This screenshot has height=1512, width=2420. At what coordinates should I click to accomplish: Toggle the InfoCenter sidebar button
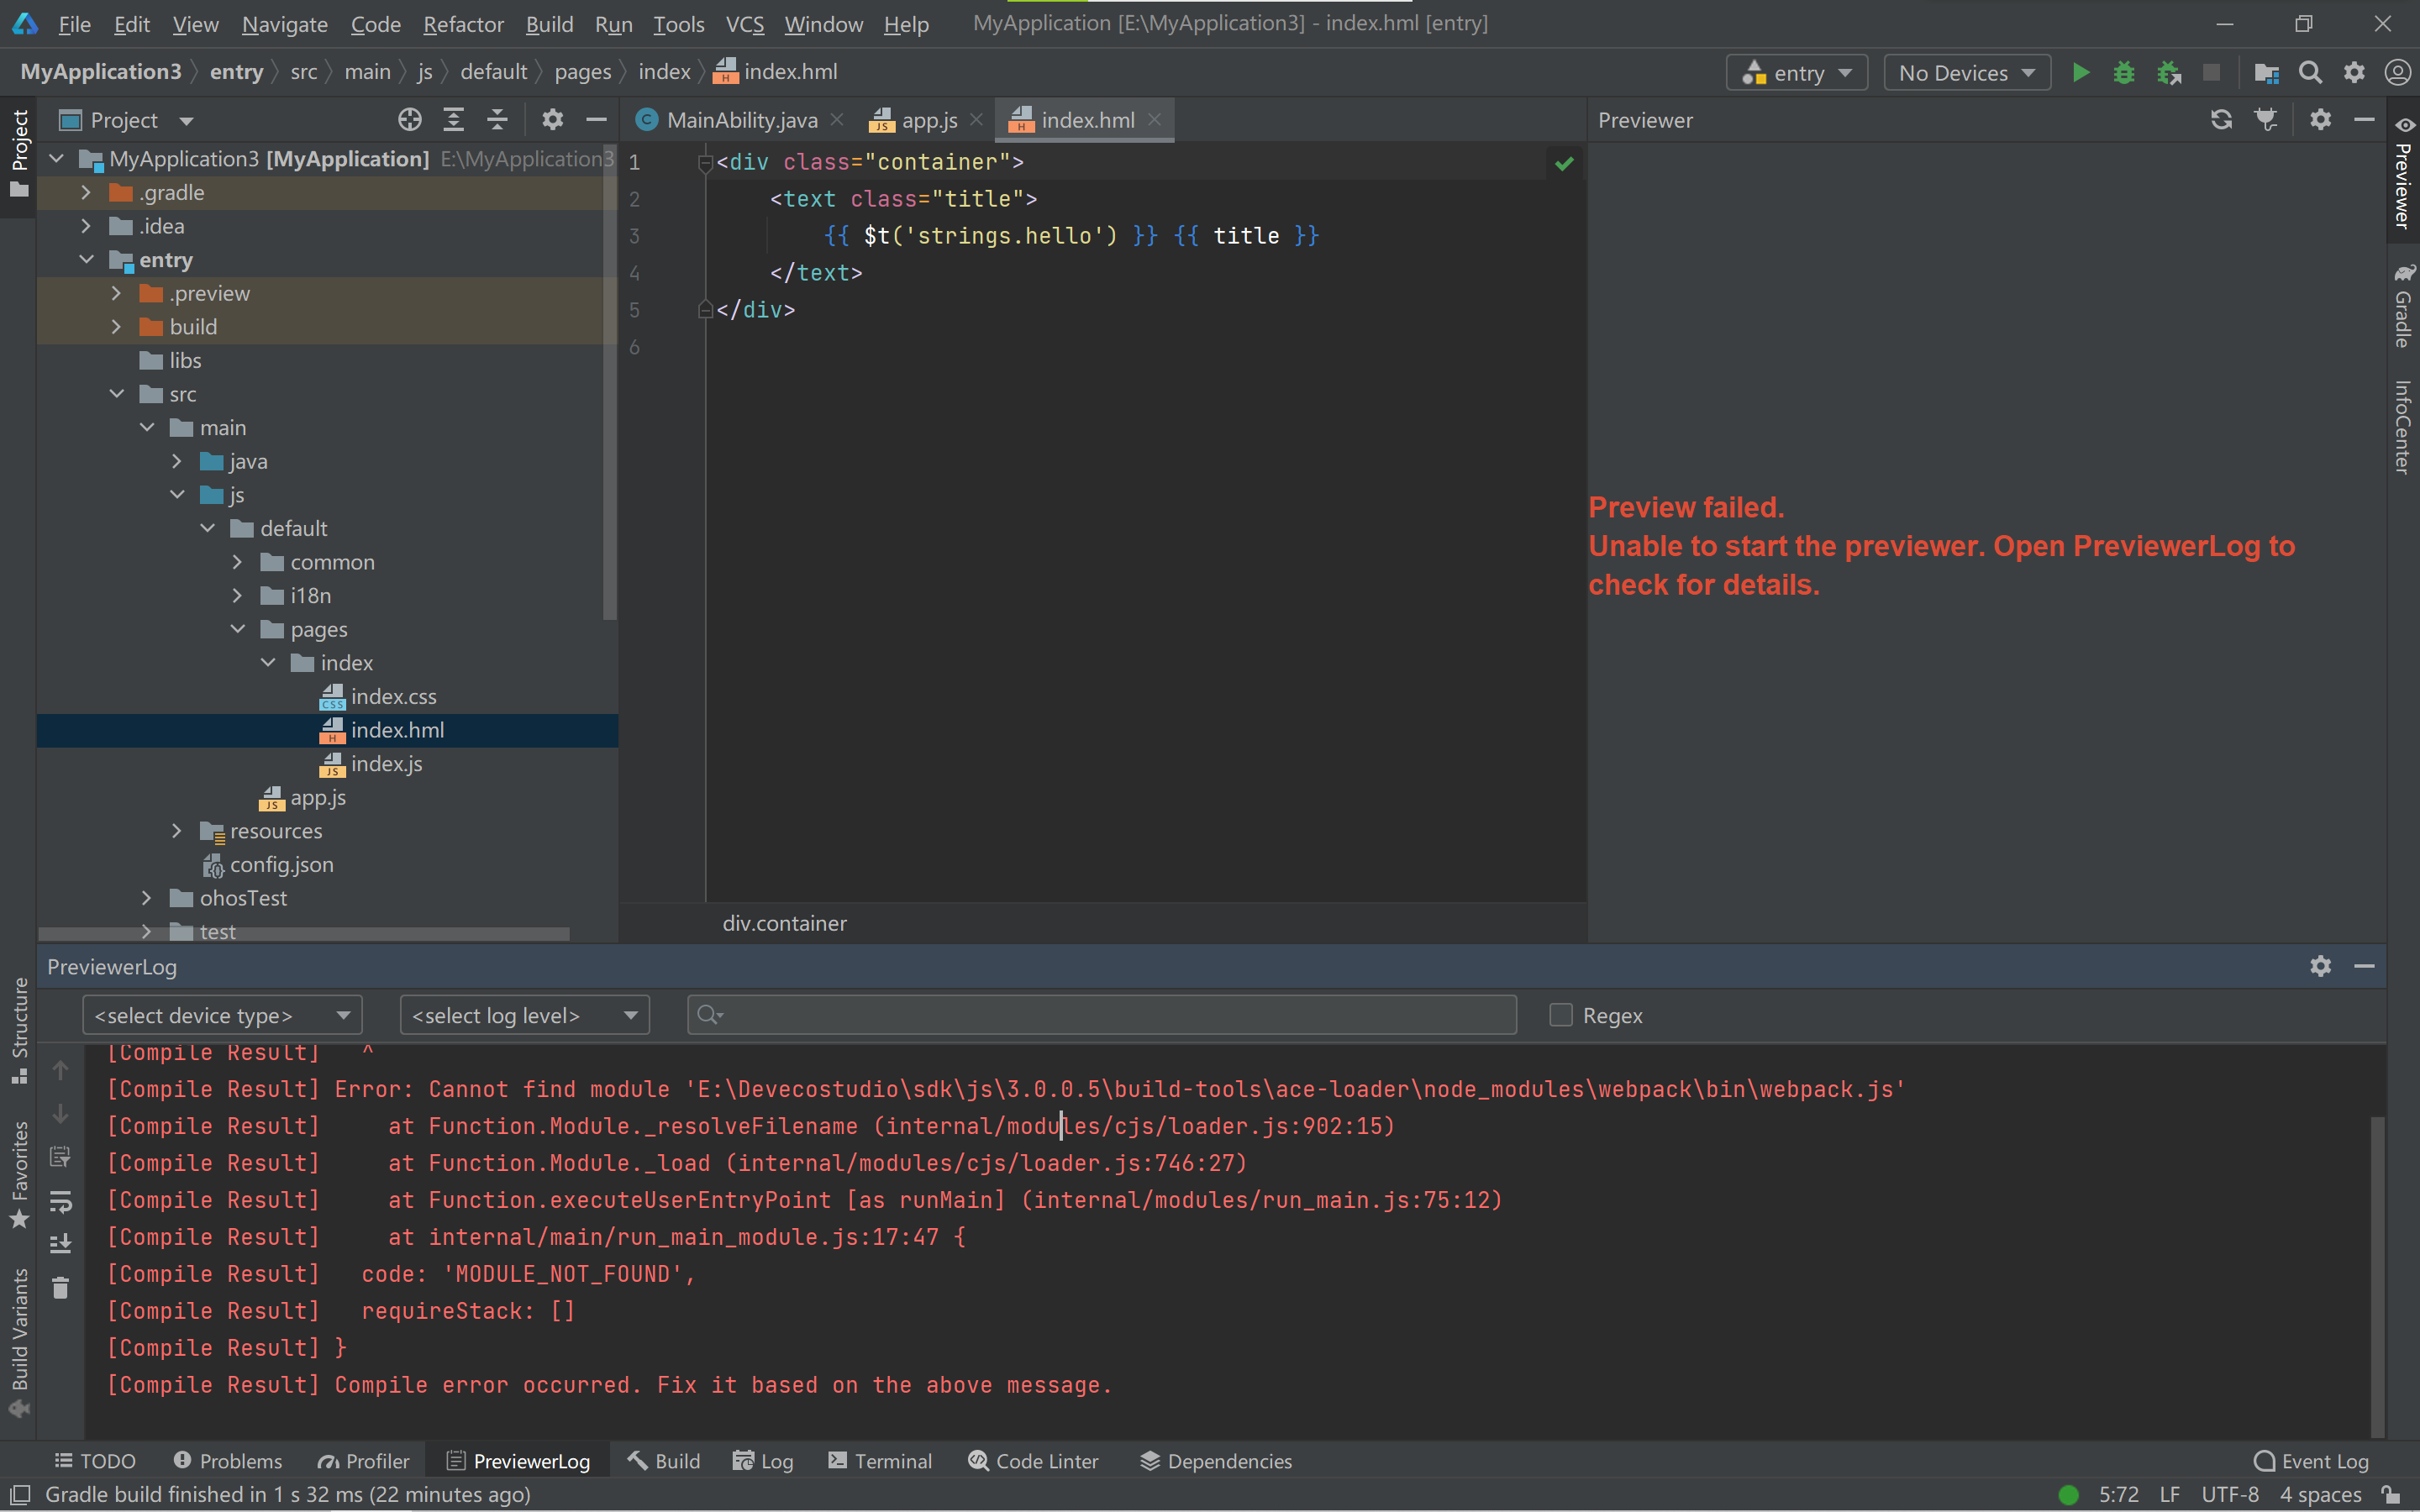pyautogui.click(x=2402, y=427)
